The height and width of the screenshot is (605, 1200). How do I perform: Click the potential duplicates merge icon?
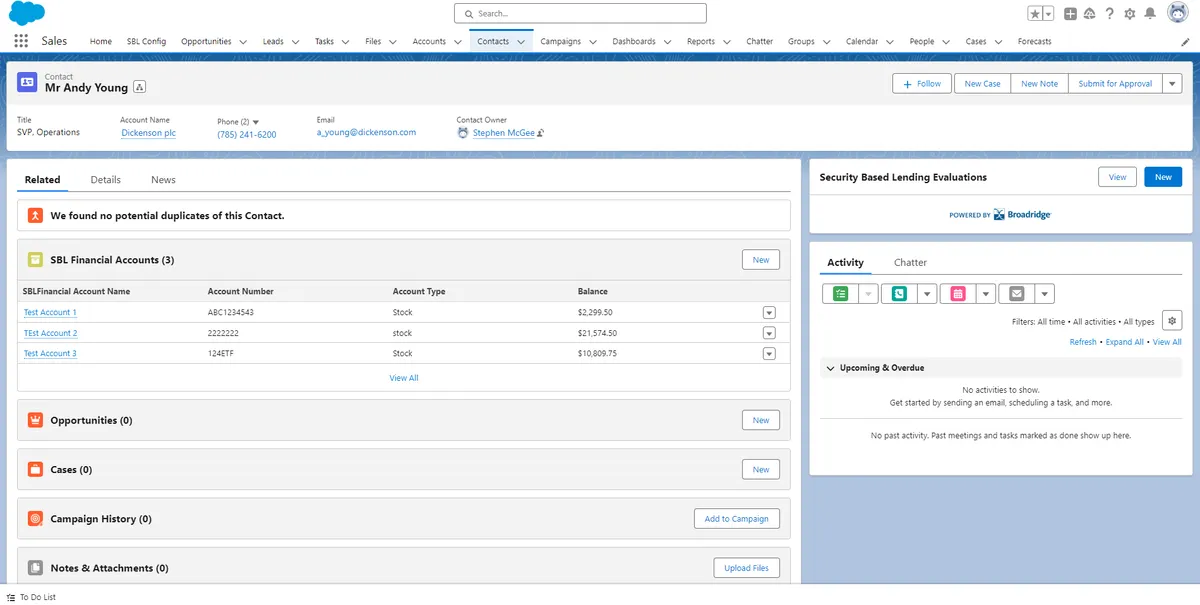pos(35,215)
